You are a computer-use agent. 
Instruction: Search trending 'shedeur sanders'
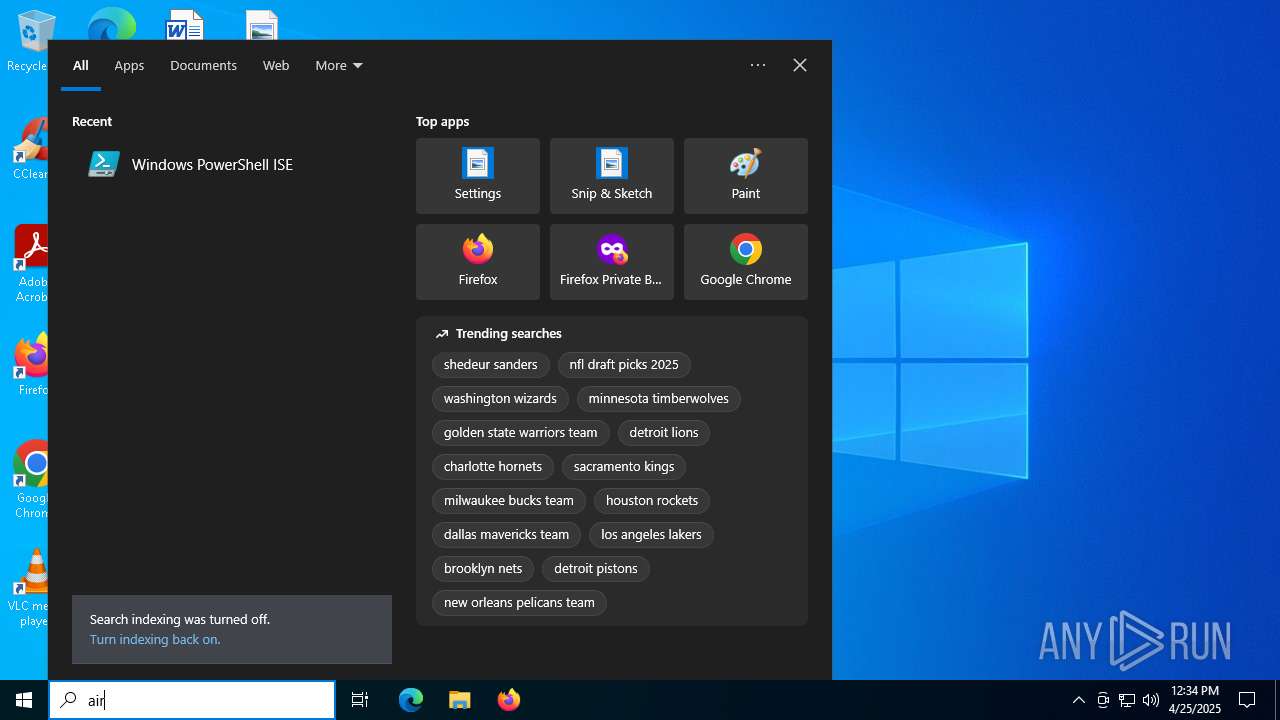coord(491,365)
